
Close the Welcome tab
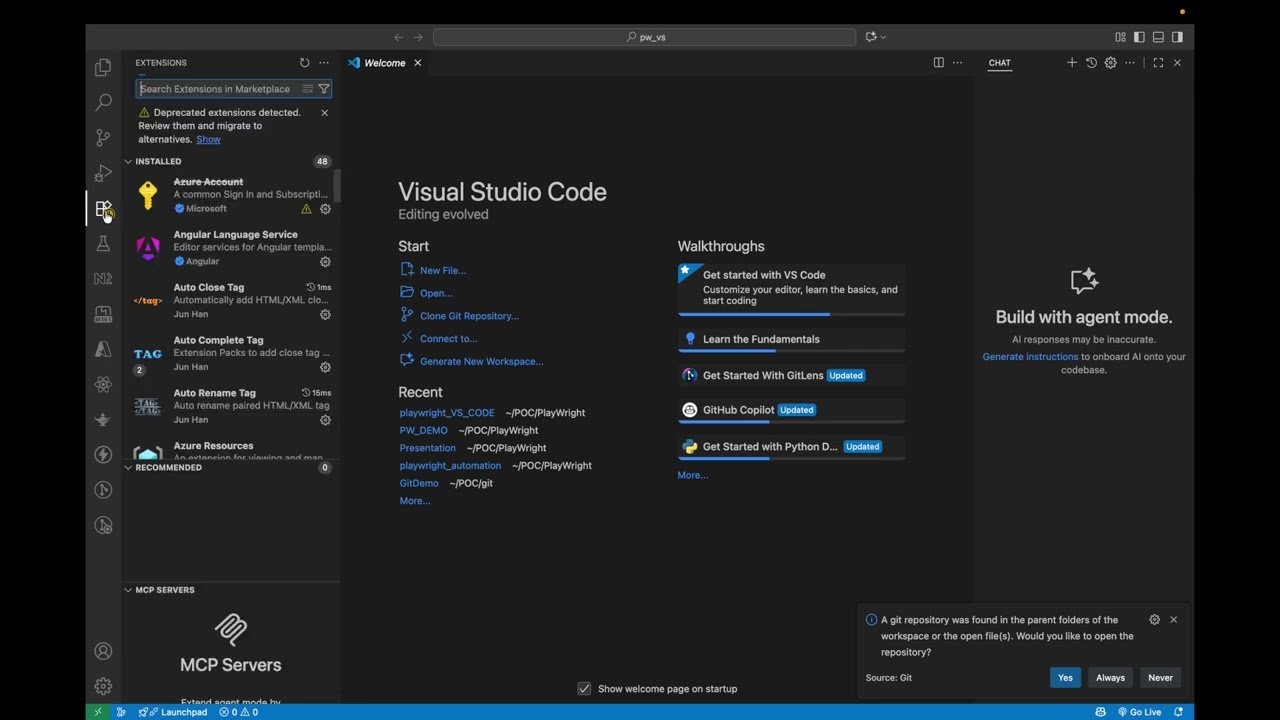coord(417,63)
